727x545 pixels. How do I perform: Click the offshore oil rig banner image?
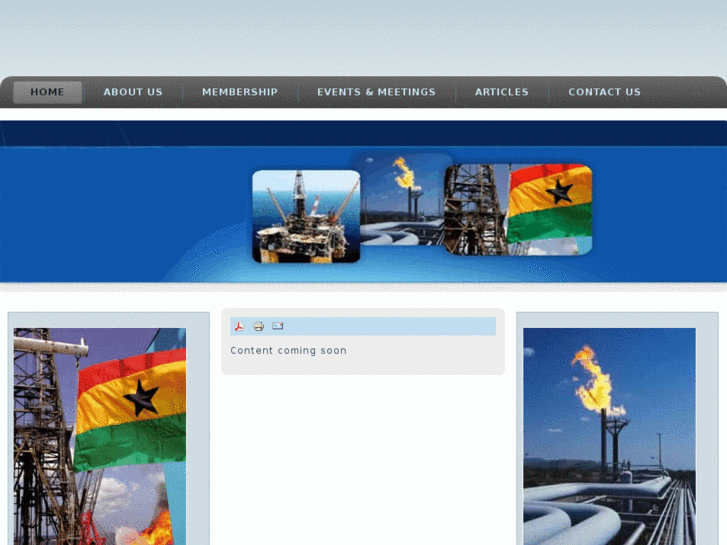pyautogui.click(x=306, y=217)
